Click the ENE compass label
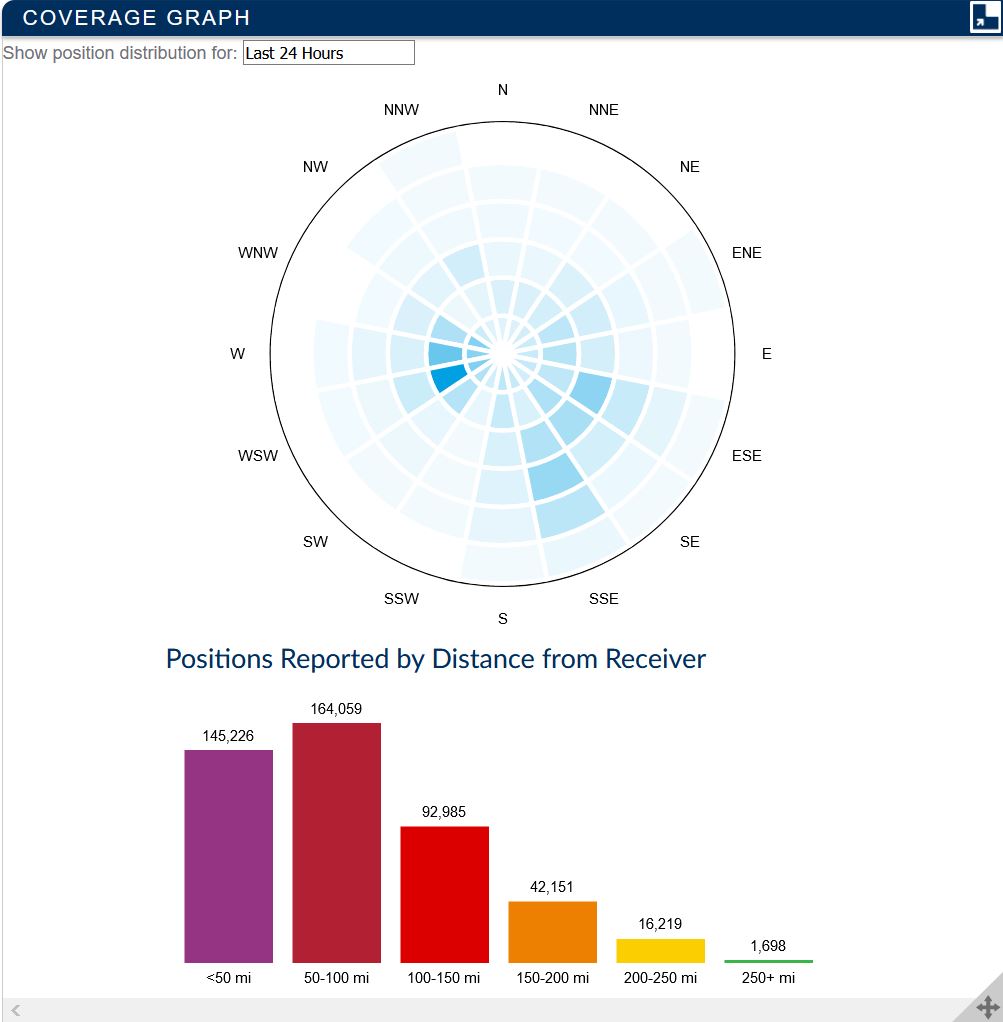The image size is (1003, 1022). coord(746,252)
